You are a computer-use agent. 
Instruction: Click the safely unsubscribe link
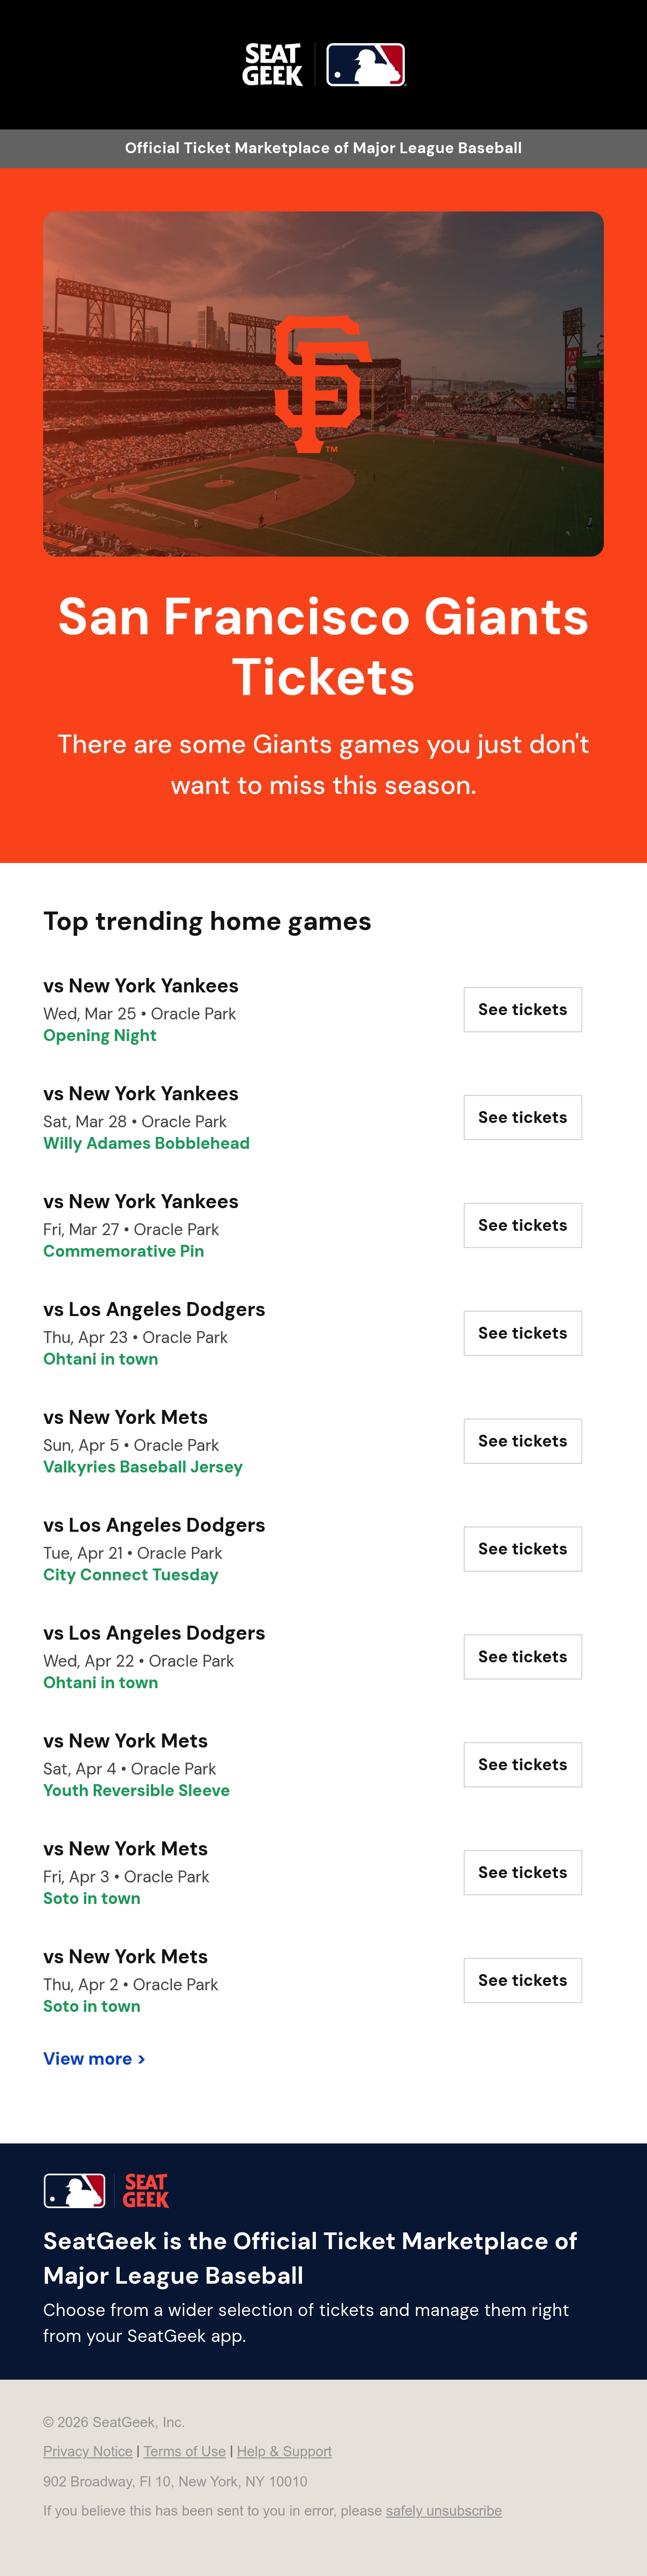444,2511
